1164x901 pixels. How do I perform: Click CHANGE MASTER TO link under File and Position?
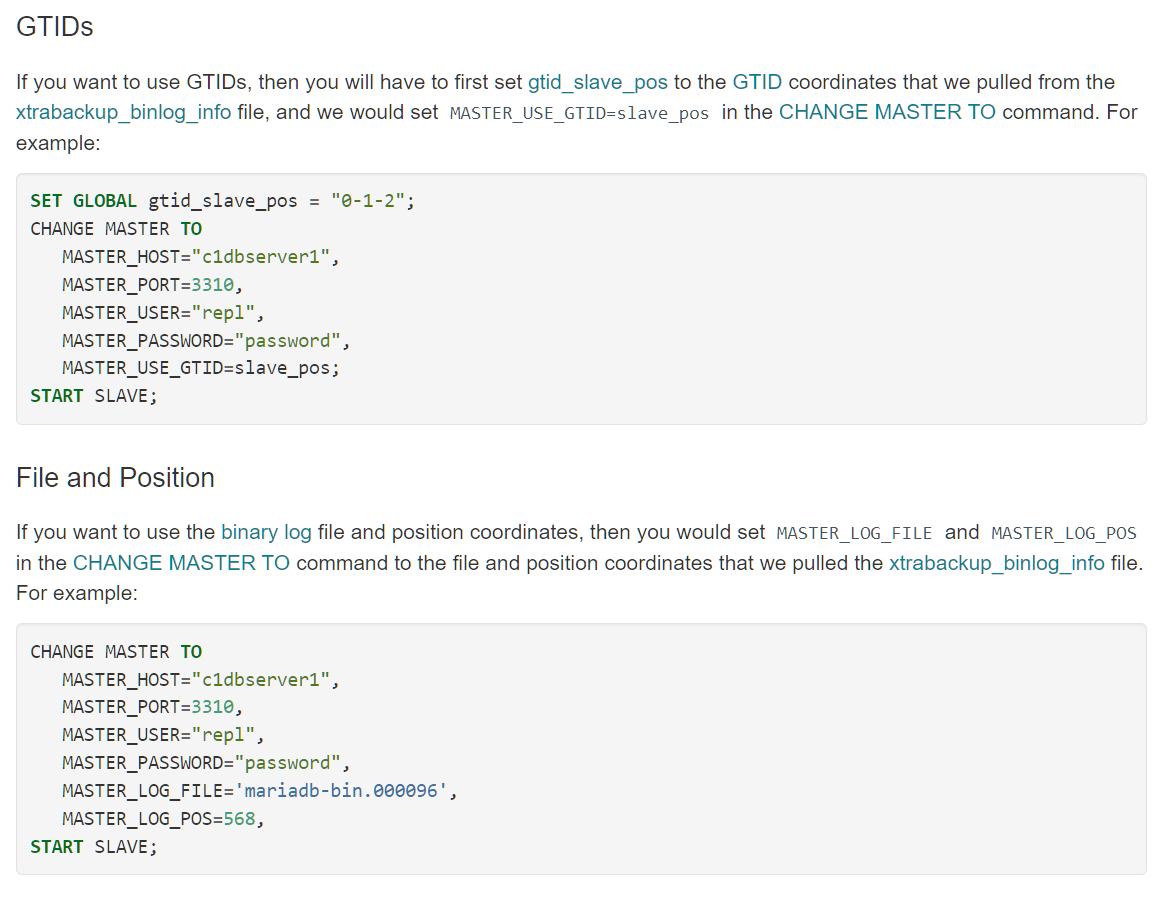click(x=181, y=563)
